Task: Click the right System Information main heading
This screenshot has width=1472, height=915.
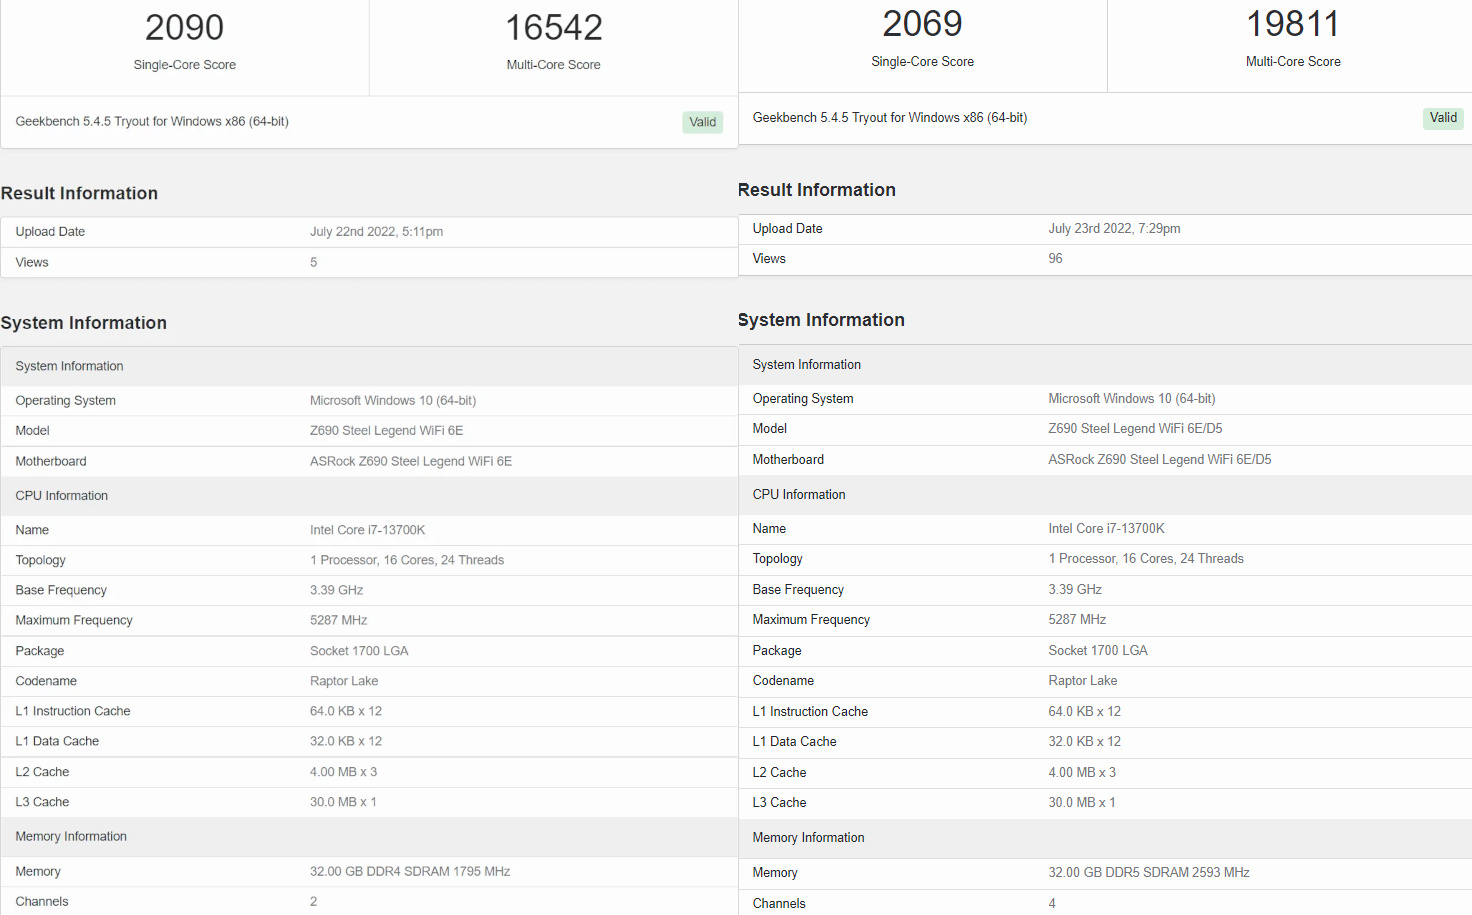Action: click(x=821, y=320)
